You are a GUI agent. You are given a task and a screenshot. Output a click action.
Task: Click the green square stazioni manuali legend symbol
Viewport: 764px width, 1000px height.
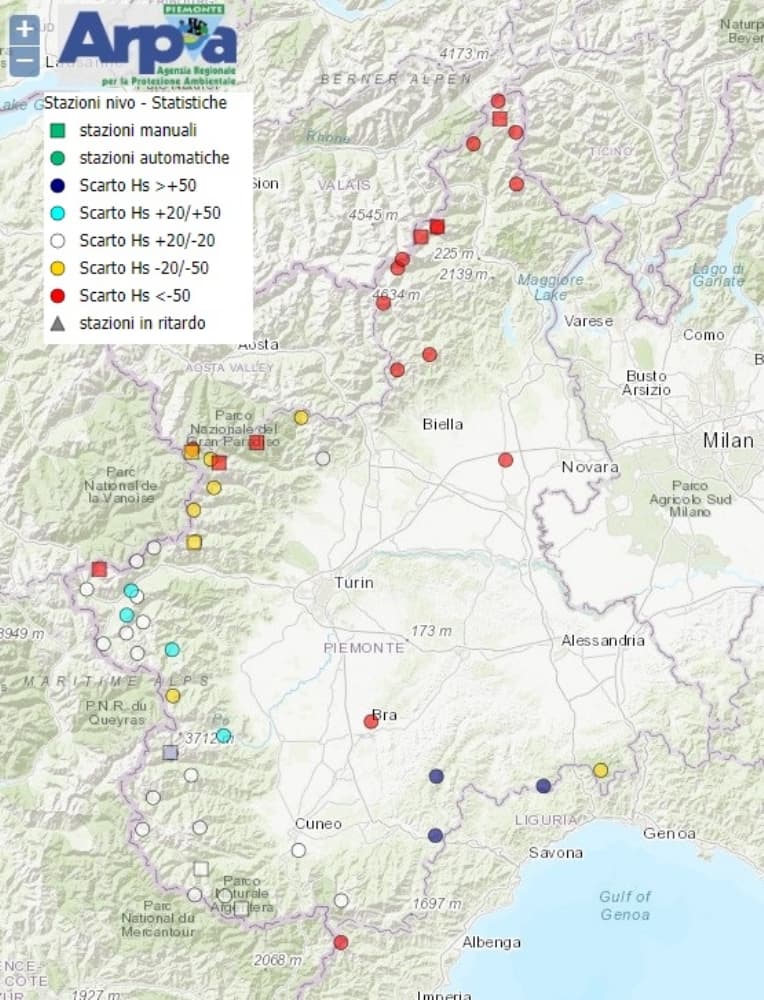pos(59,130)
